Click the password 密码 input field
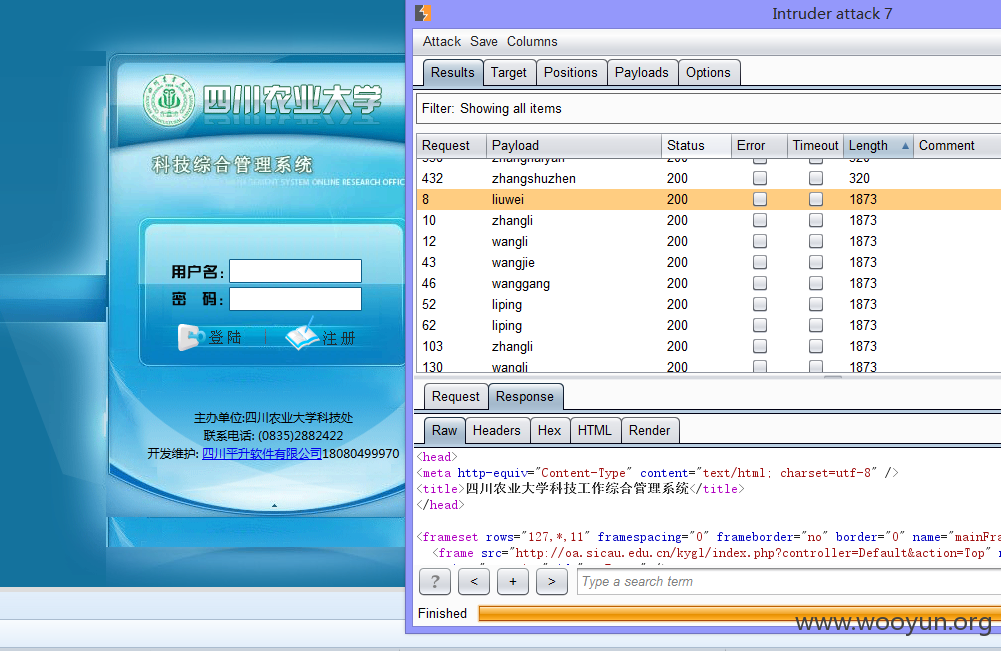This screenshot has height=651, width=1001. 296,299
